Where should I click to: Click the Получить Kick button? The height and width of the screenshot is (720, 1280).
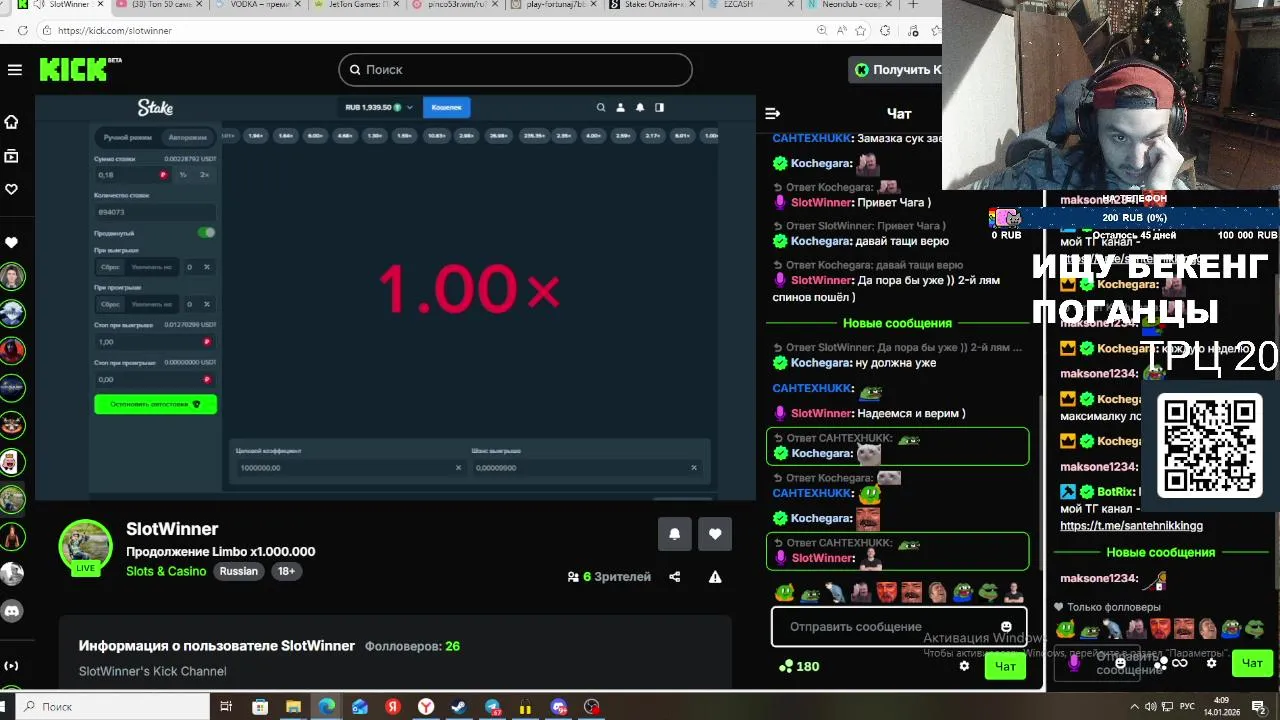click(896, 70)
